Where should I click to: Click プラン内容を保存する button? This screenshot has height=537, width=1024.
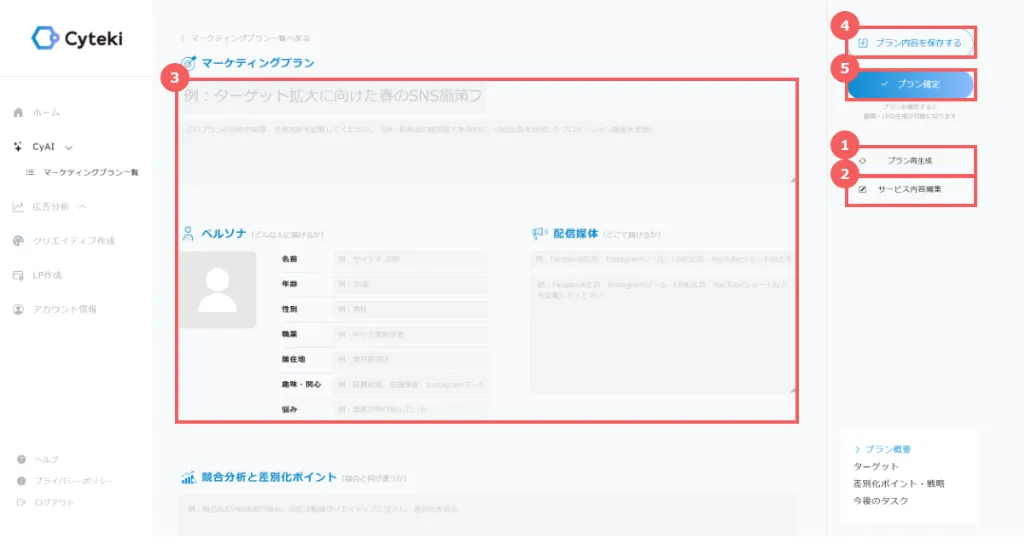click(x=910, y=43)
